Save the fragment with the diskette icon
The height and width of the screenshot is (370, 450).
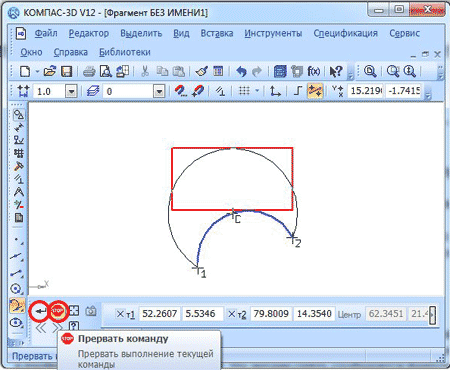click(66, 71)
